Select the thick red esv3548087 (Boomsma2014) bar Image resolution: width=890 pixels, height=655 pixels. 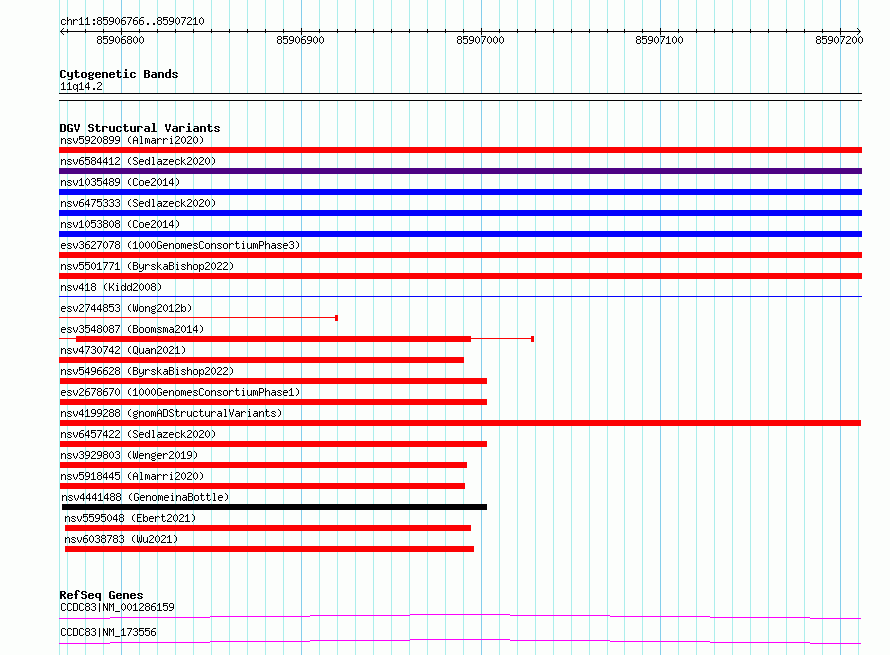coord(274,339)
